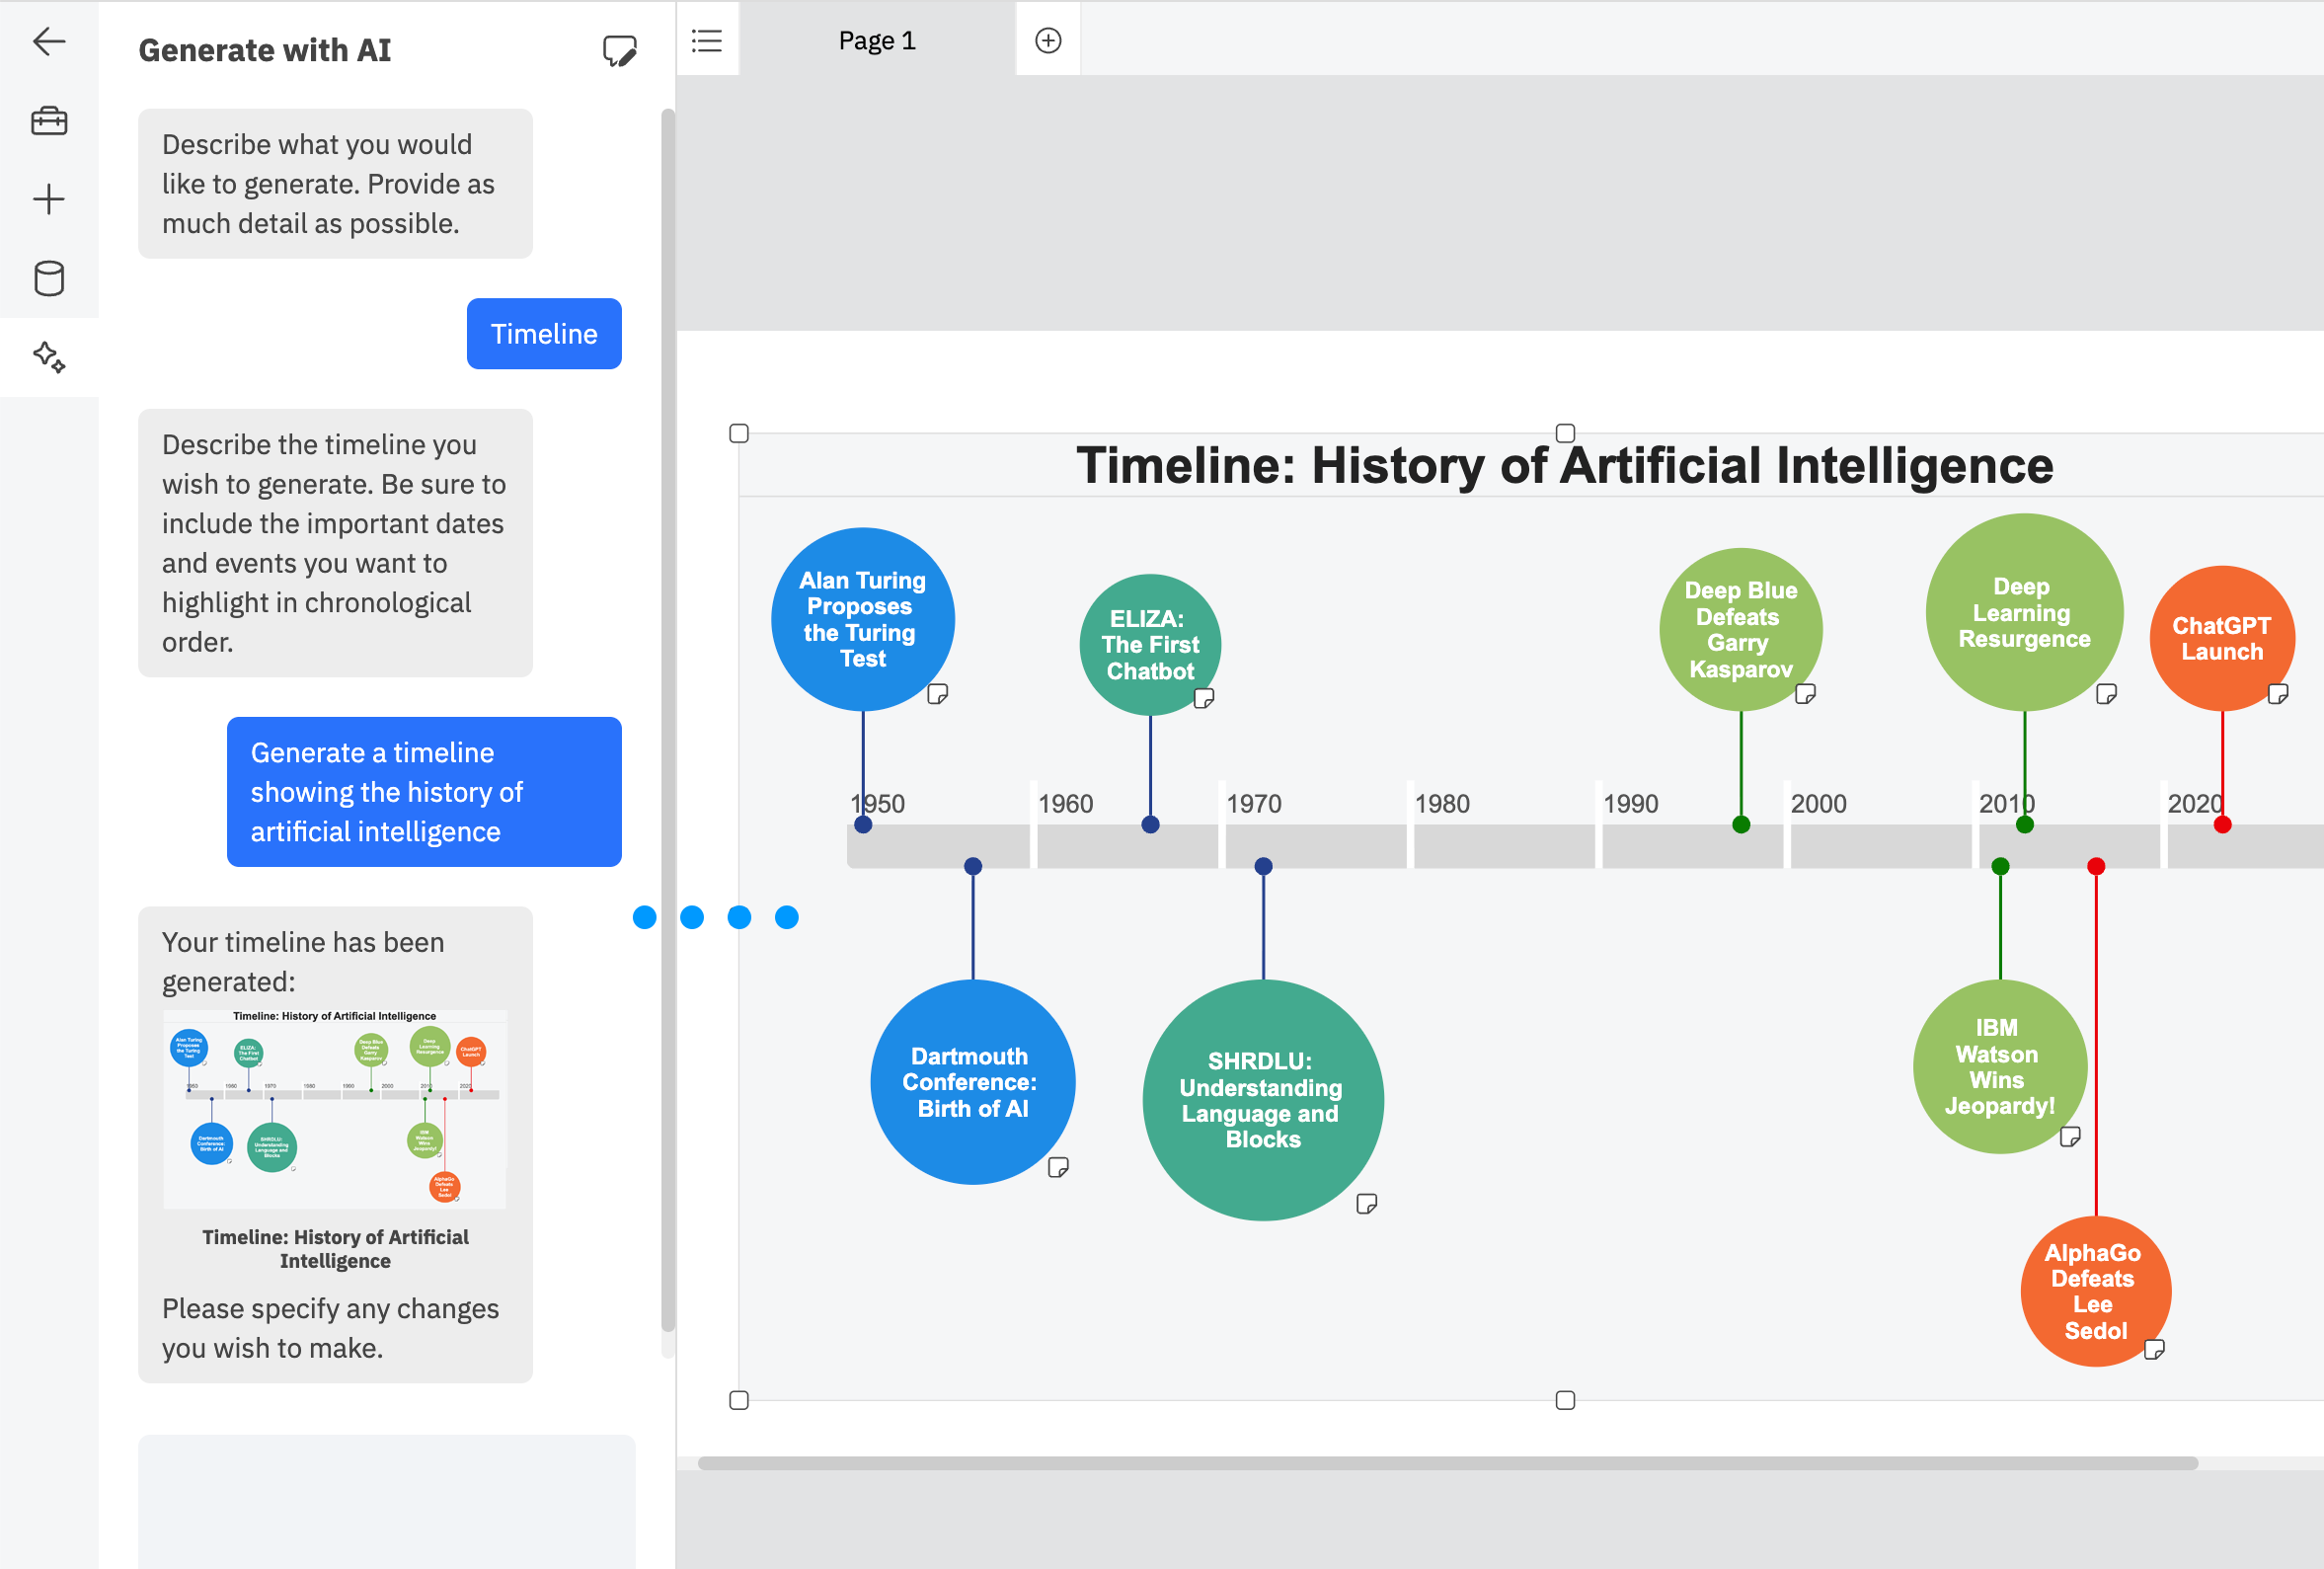
Task: Click the bottom-middle selection handle of timeline
Action: 1565,1400
